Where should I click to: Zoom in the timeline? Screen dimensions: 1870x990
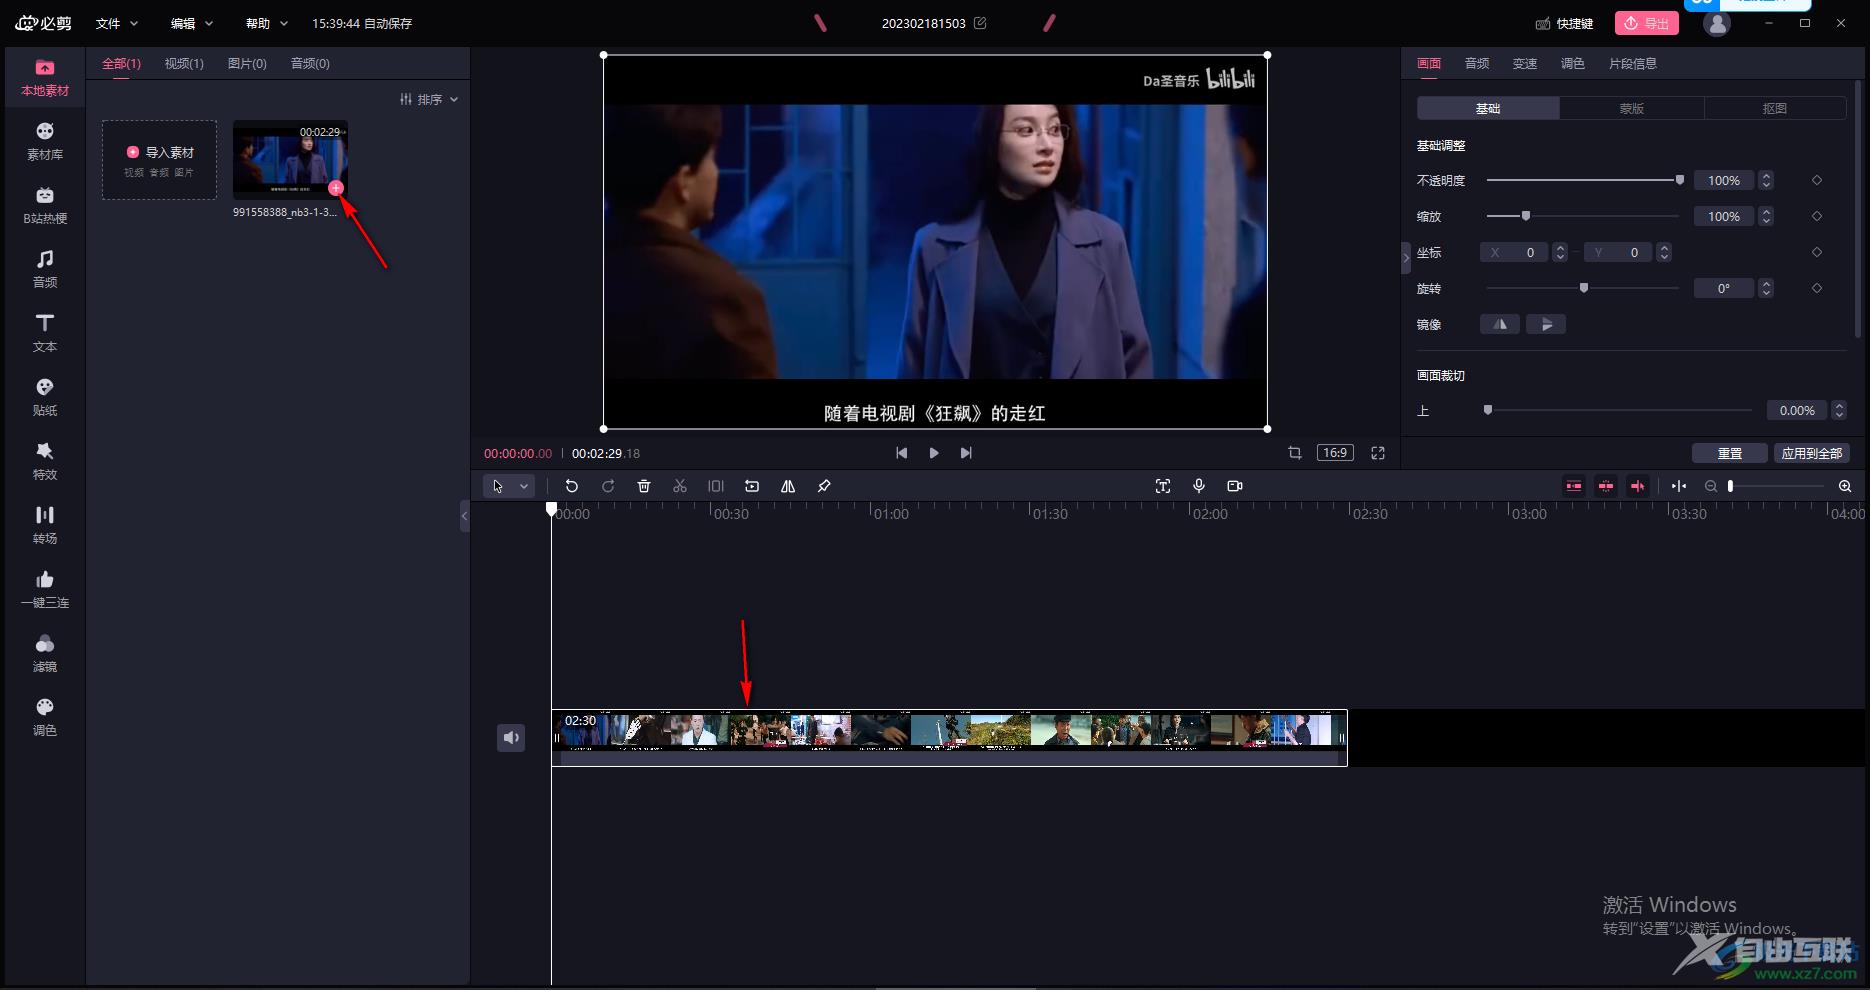pos(1845,486)
